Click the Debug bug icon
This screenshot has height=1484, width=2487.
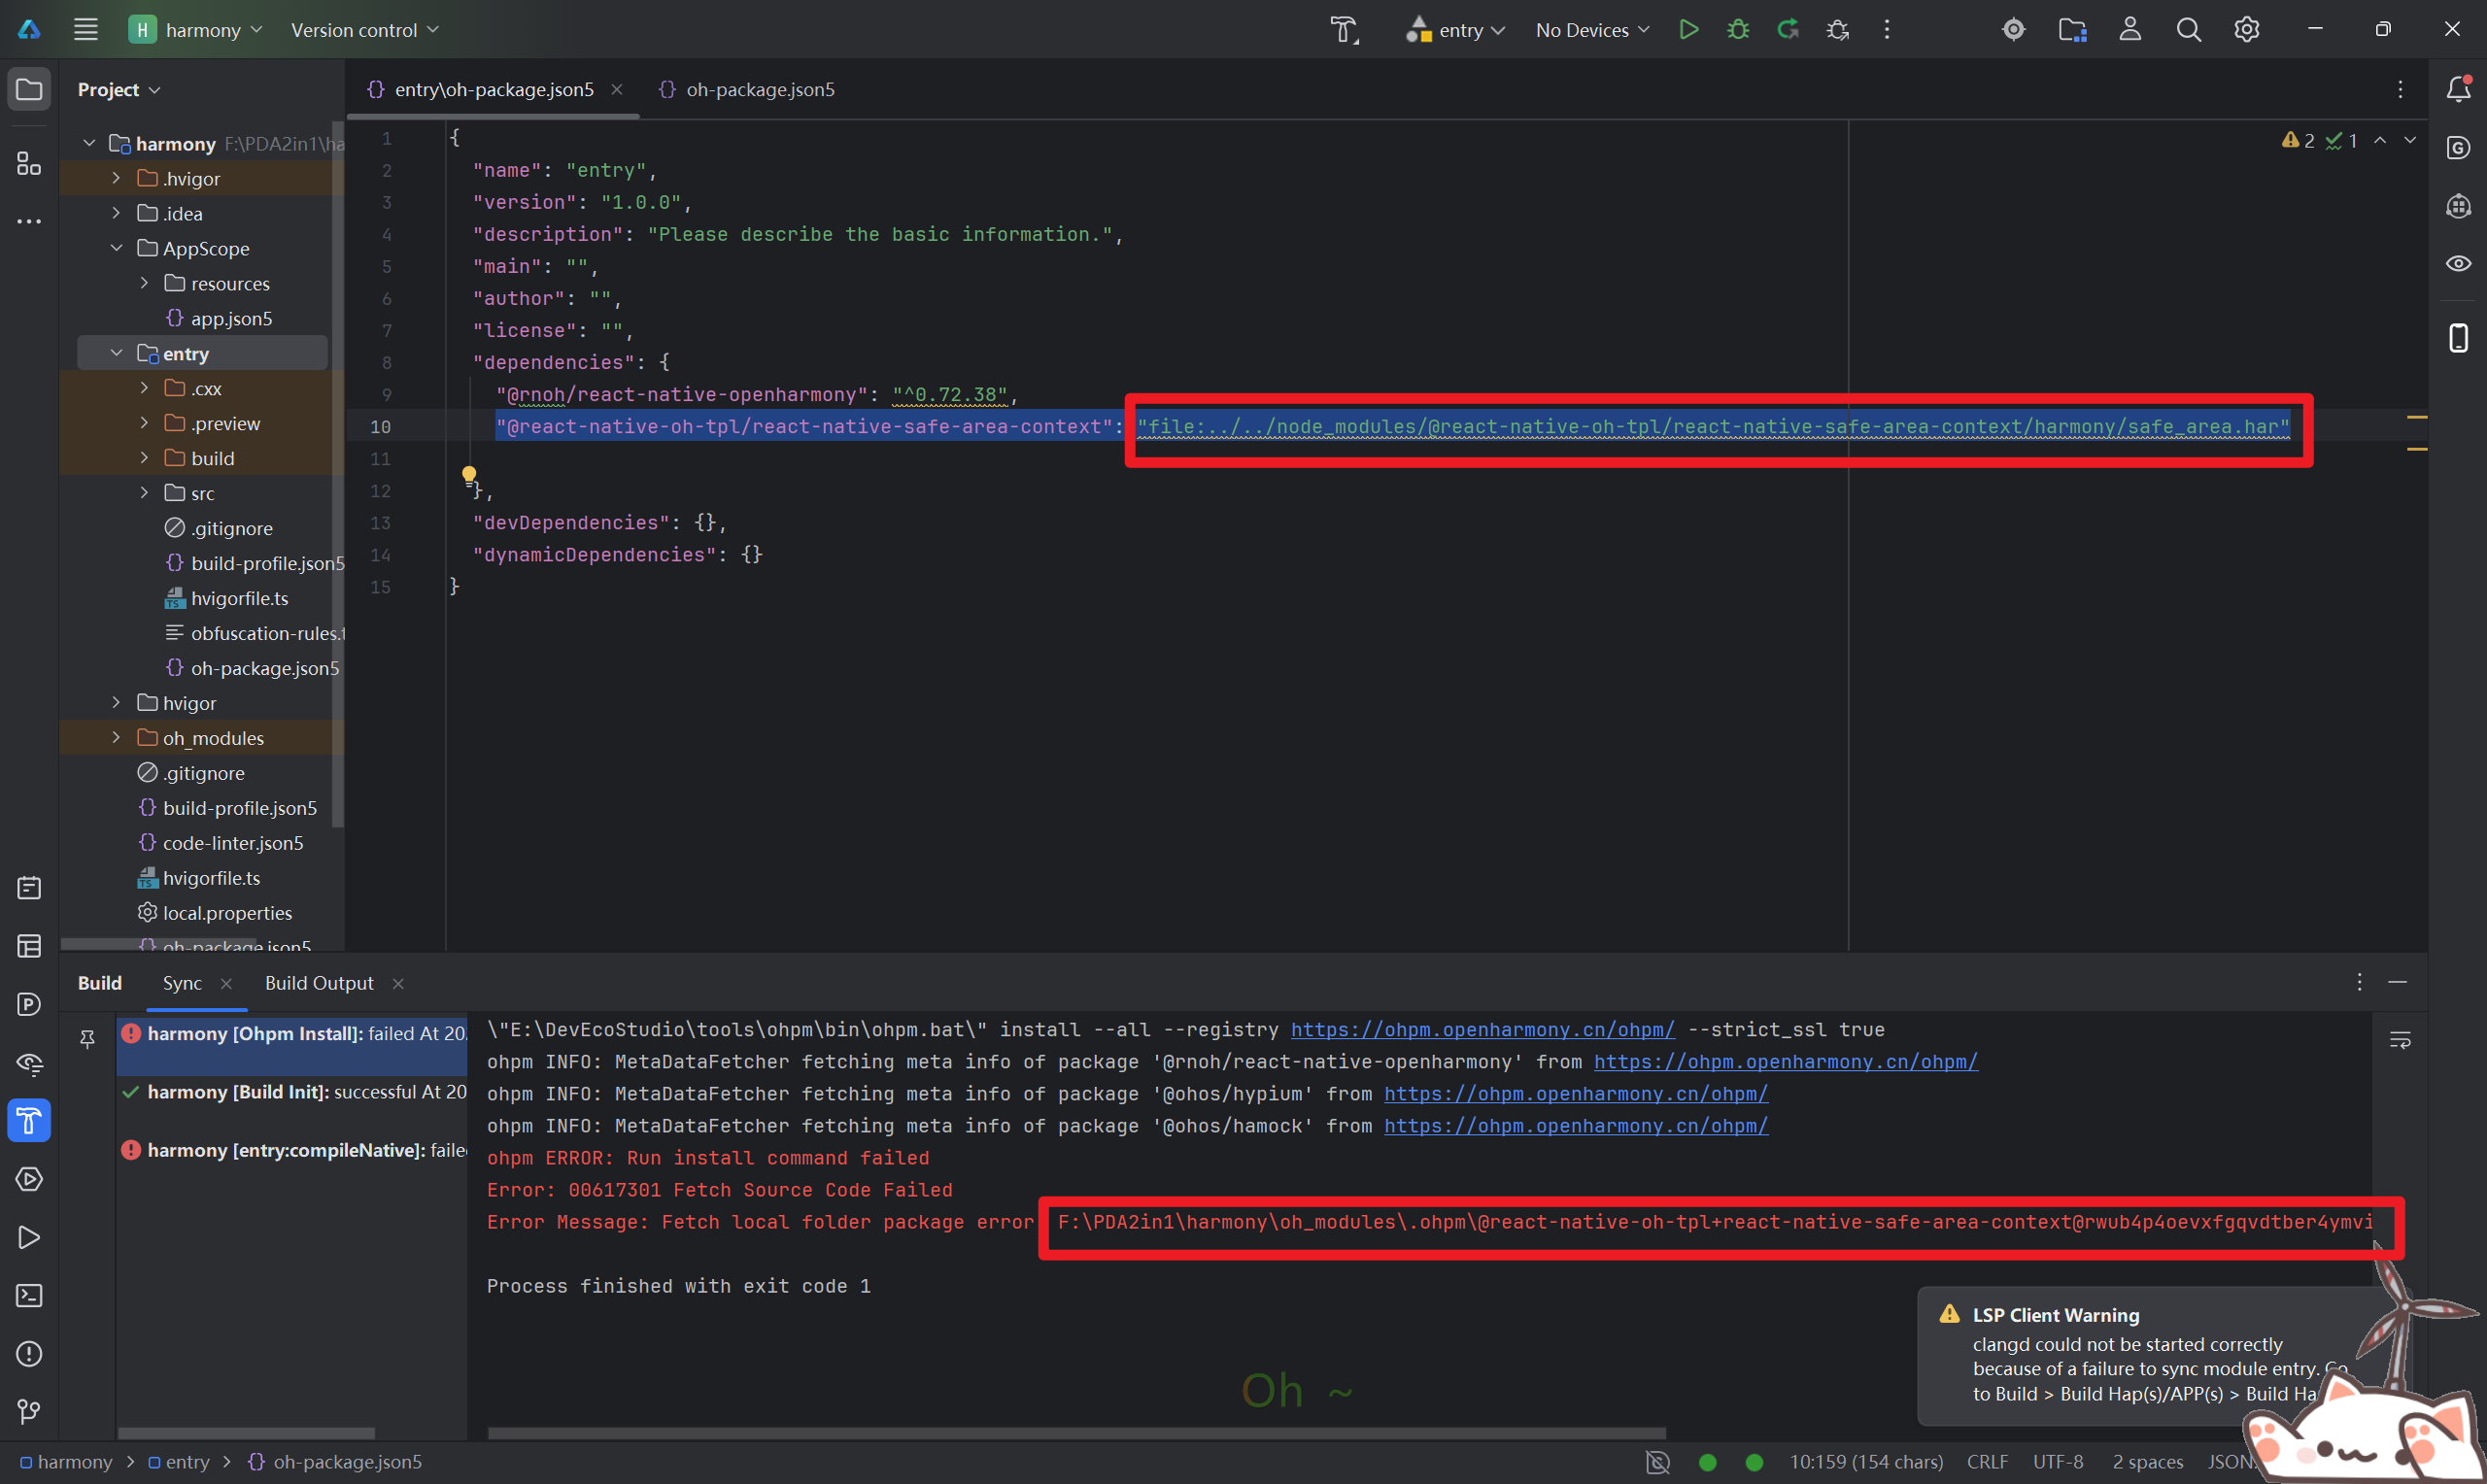pos(1738,30)
